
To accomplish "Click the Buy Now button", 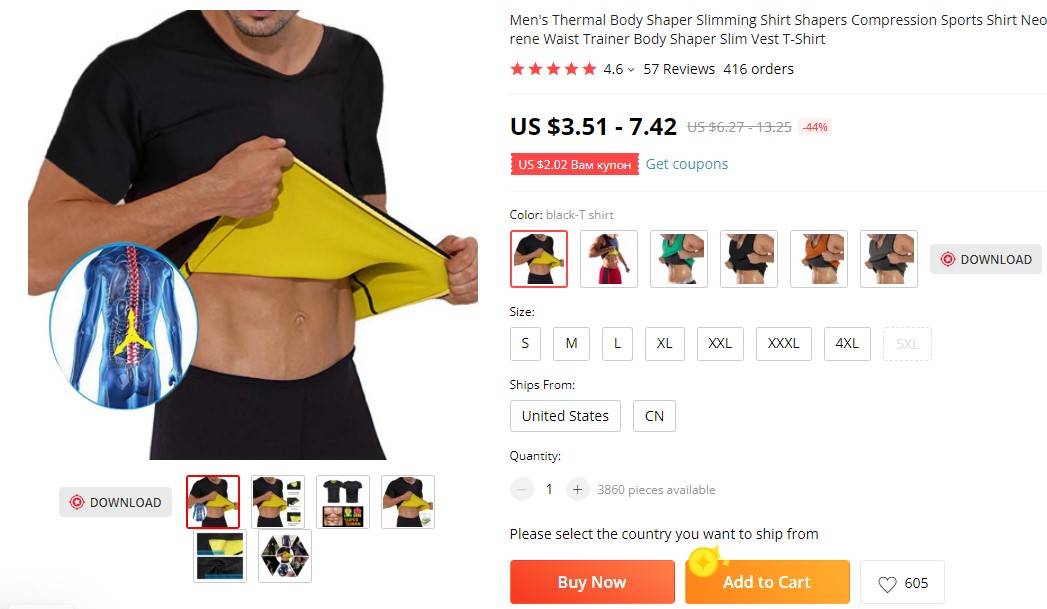I will 592,582.
